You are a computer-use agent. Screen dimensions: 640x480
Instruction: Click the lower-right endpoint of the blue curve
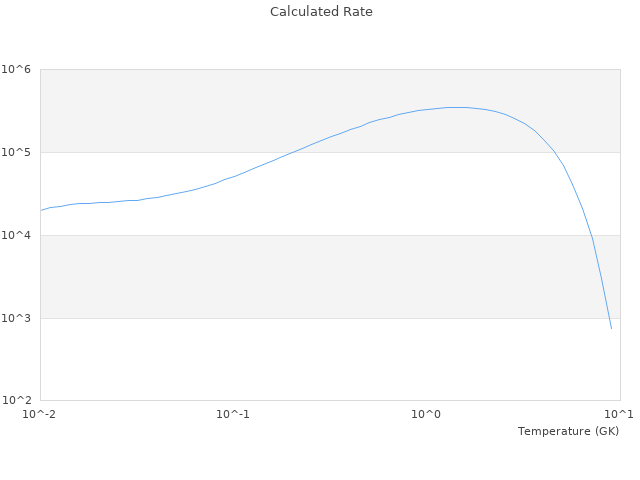[611, 328]
